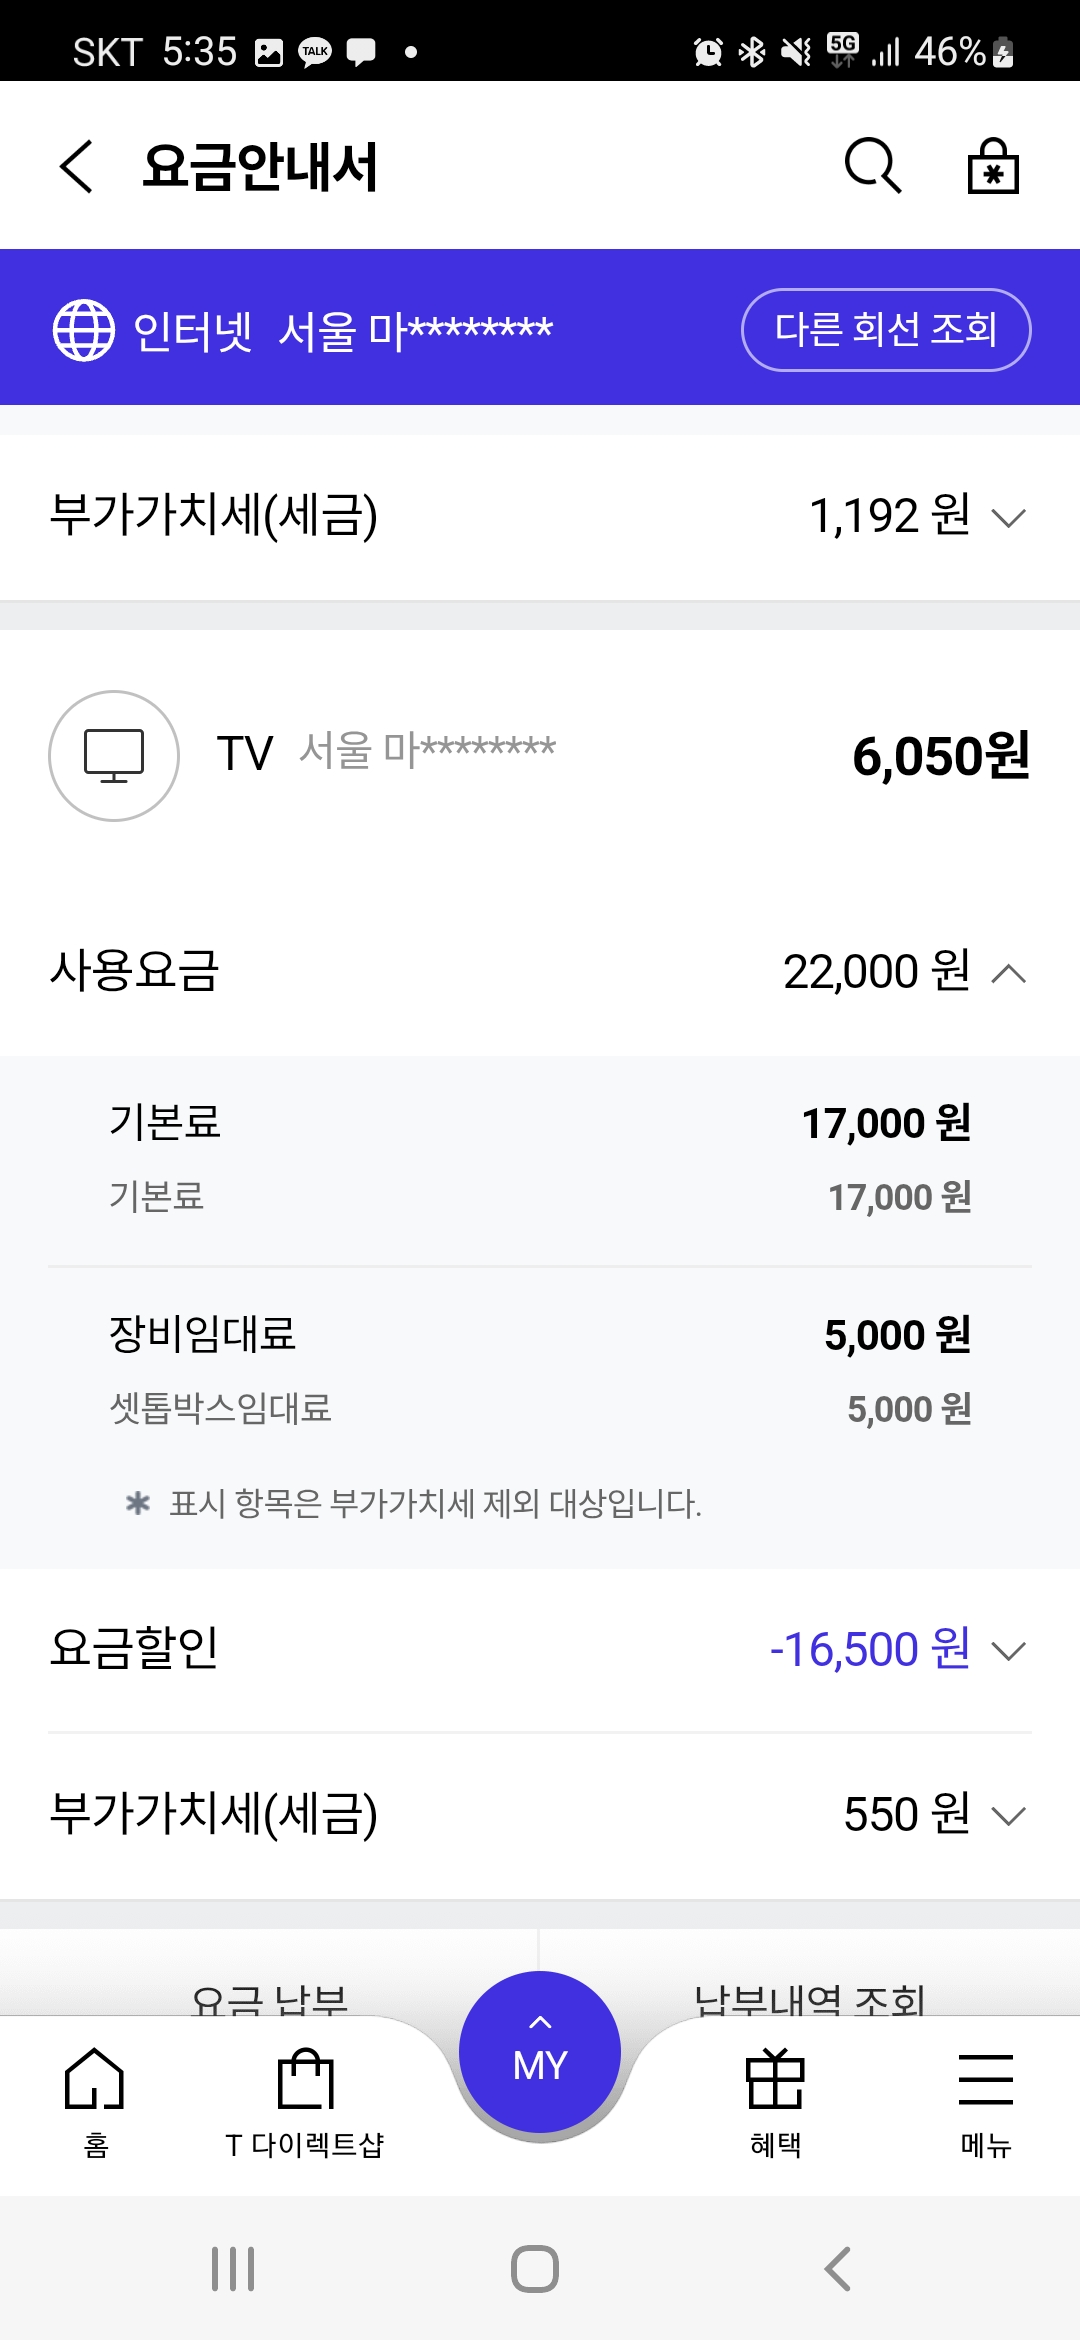Tap the 셋톱박스임대료 5,000 원 line item

[x=540, y=1409]
